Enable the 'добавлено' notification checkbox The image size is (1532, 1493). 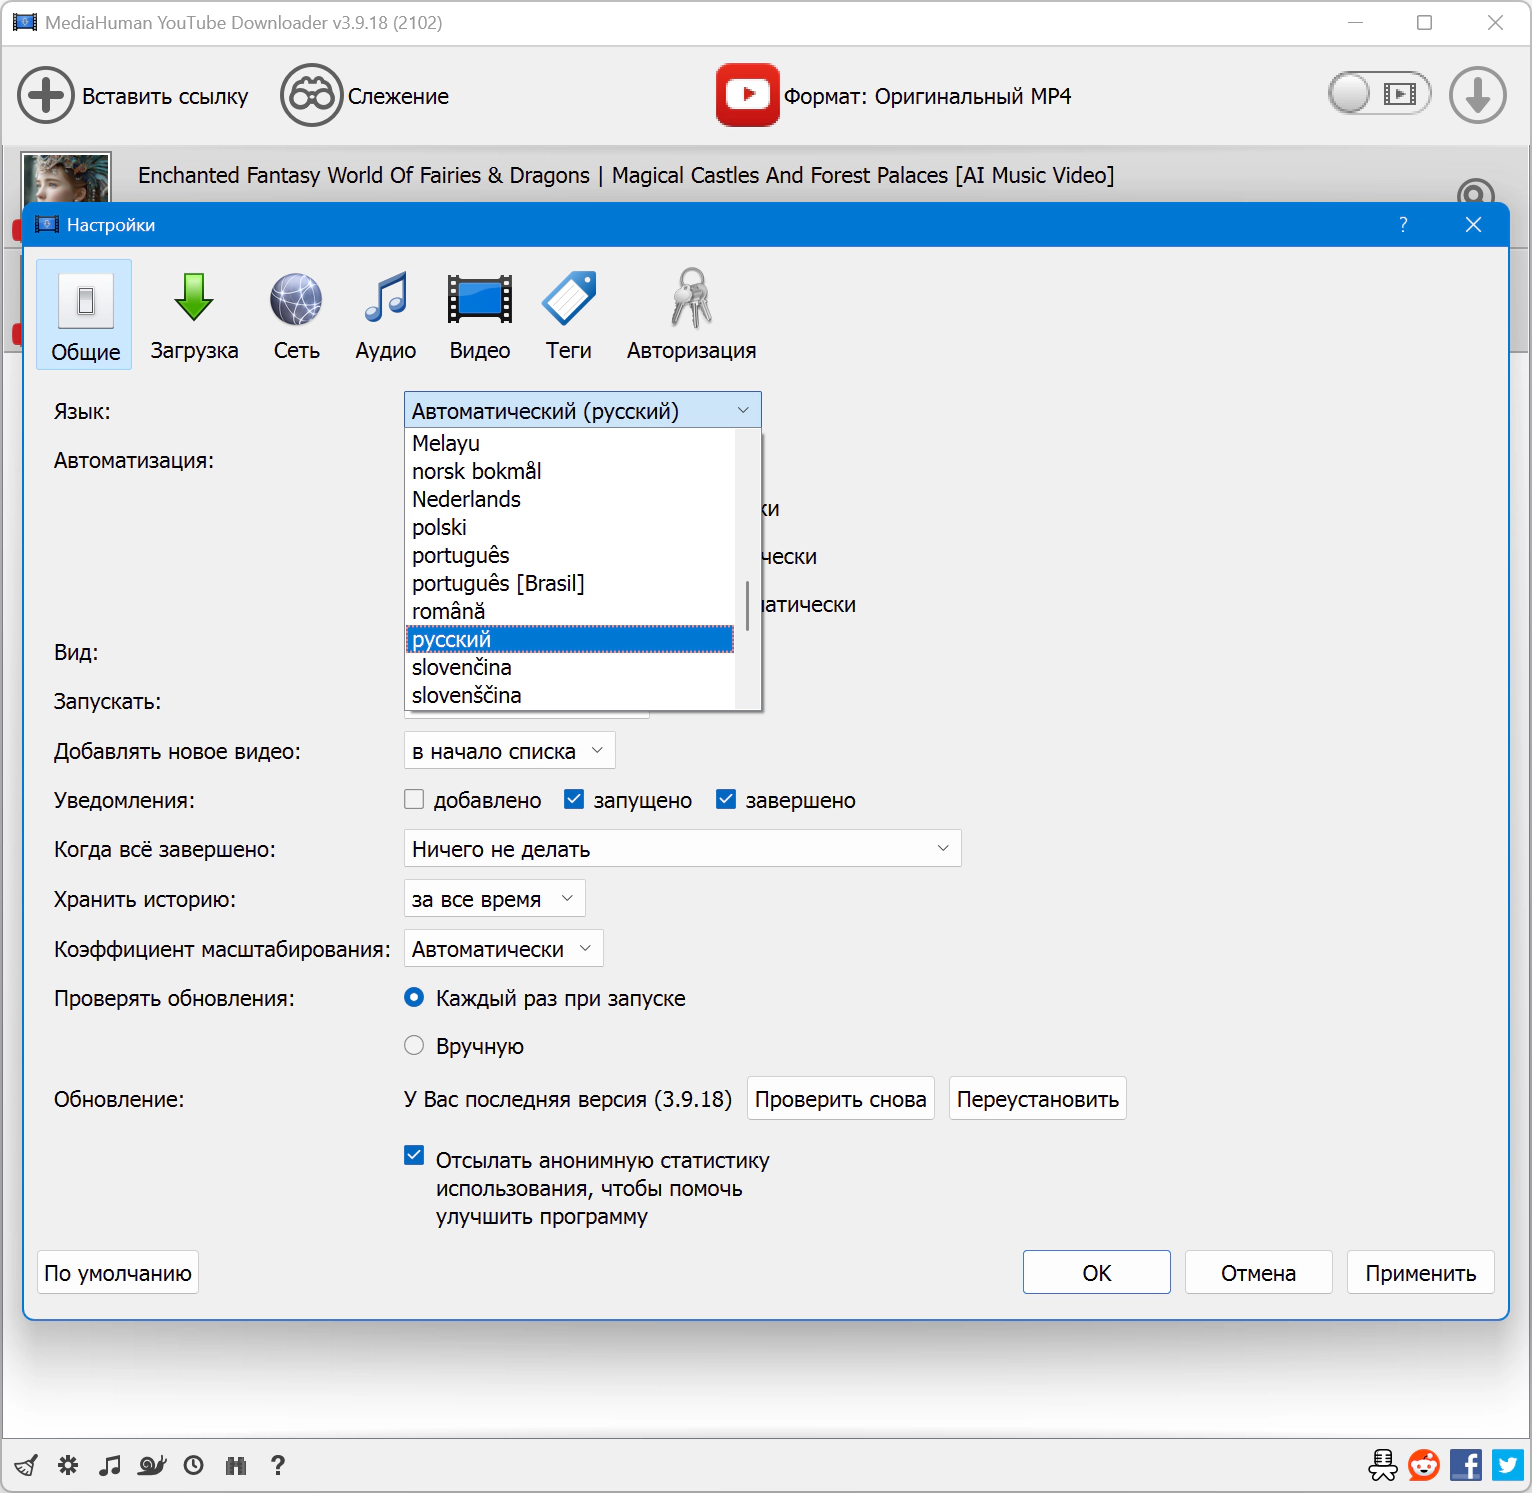(414, 799)
